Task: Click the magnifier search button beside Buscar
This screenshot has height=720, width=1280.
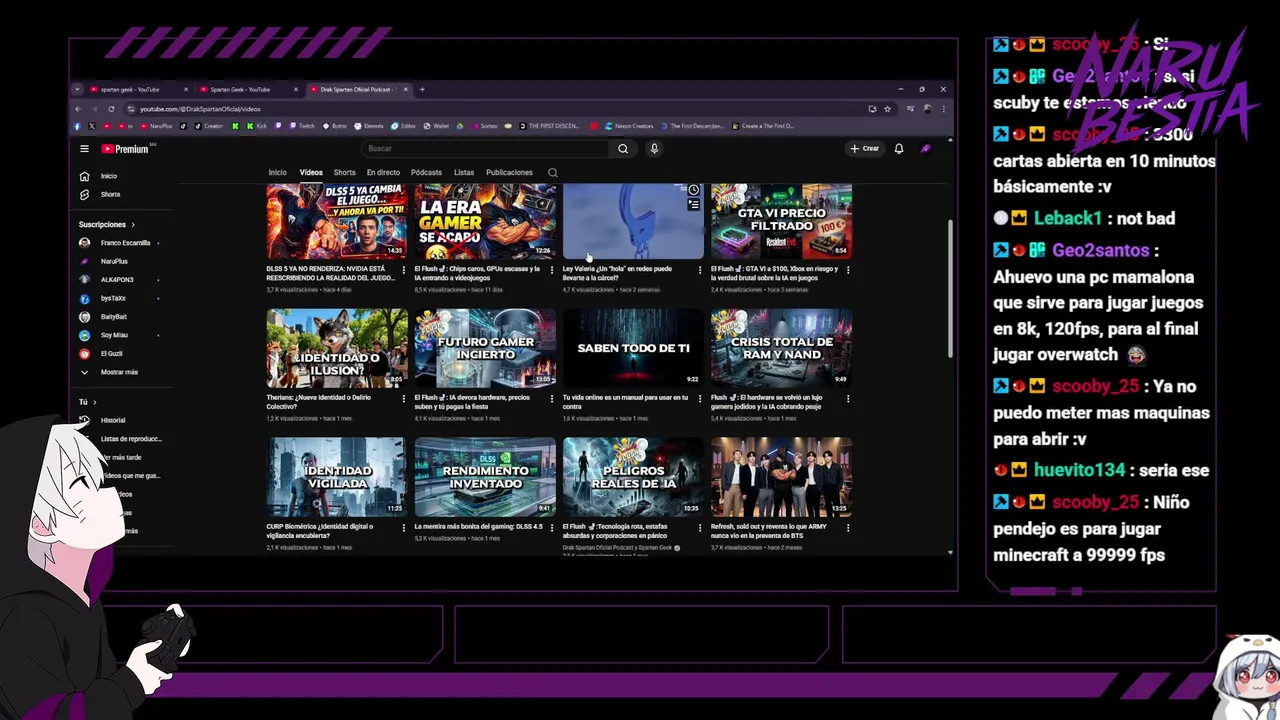Action: click(x=623, y=149)
